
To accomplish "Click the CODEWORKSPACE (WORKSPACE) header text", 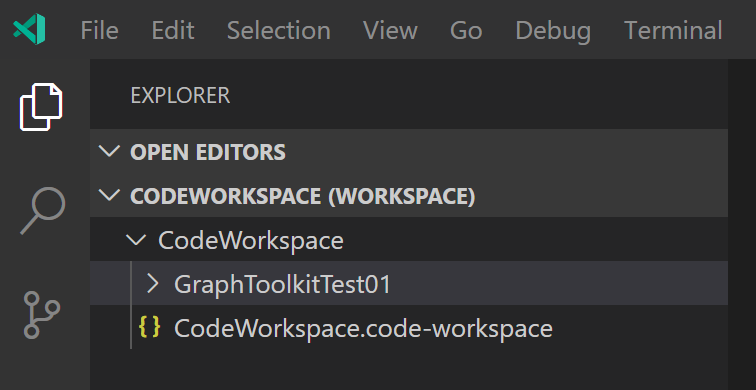I will (x=303, y=196).
